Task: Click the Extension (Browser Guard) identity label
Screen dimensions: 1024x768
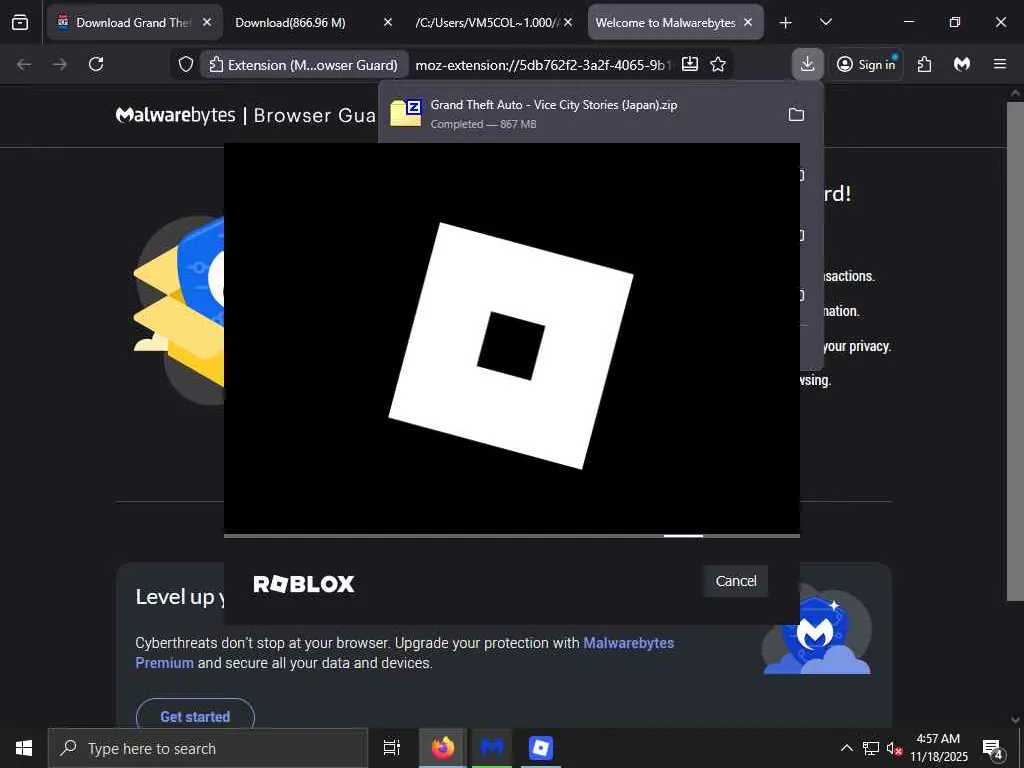Action: (x=304, y=65)
